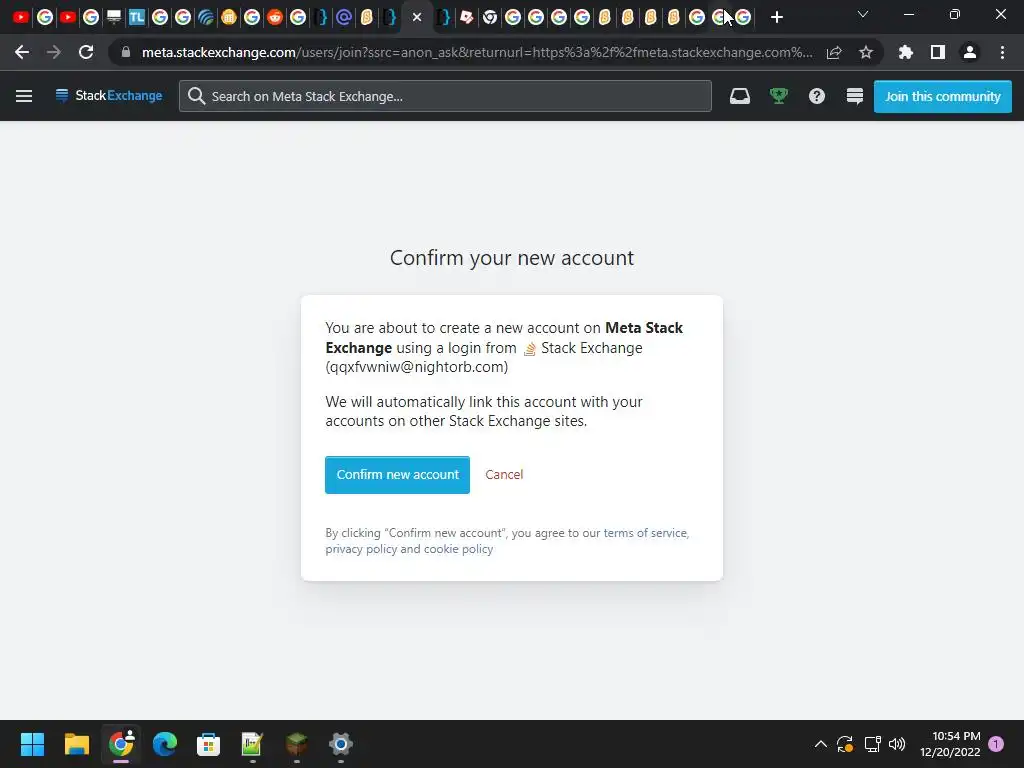
Task: Open the Settings gear on the taskbar
Action: point(340,744)
